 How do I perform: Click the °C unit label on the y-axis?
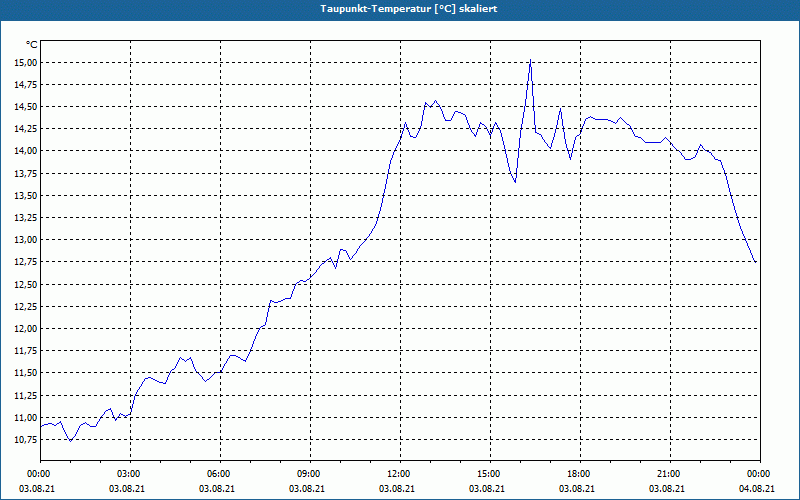[32, 45]
